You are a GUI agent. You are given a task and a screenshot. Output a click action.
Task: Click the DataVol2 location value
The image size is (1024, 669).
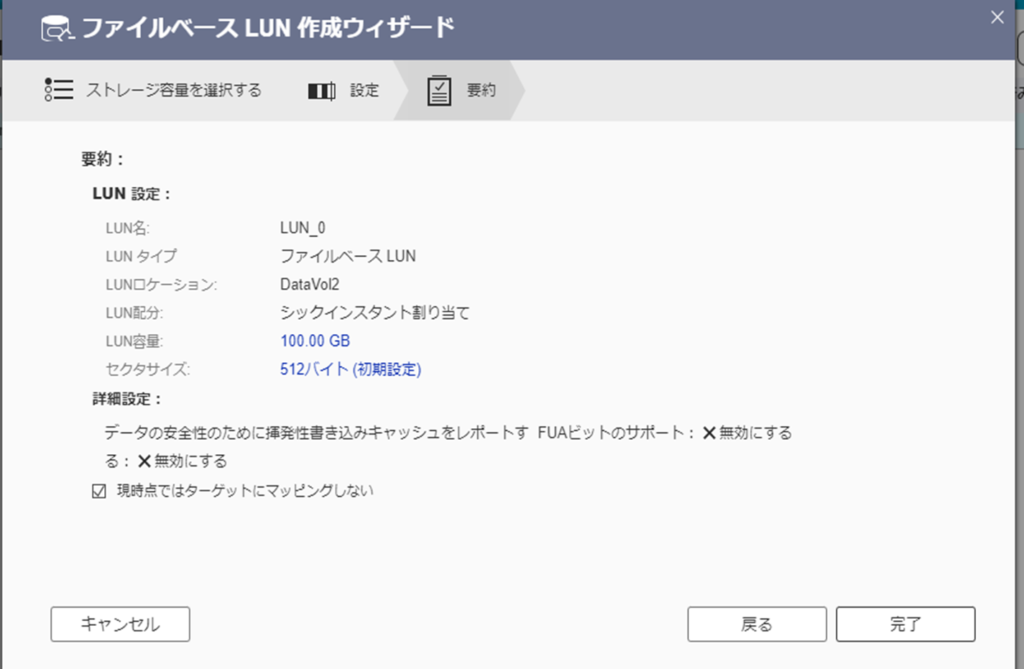tap(310, 284)
